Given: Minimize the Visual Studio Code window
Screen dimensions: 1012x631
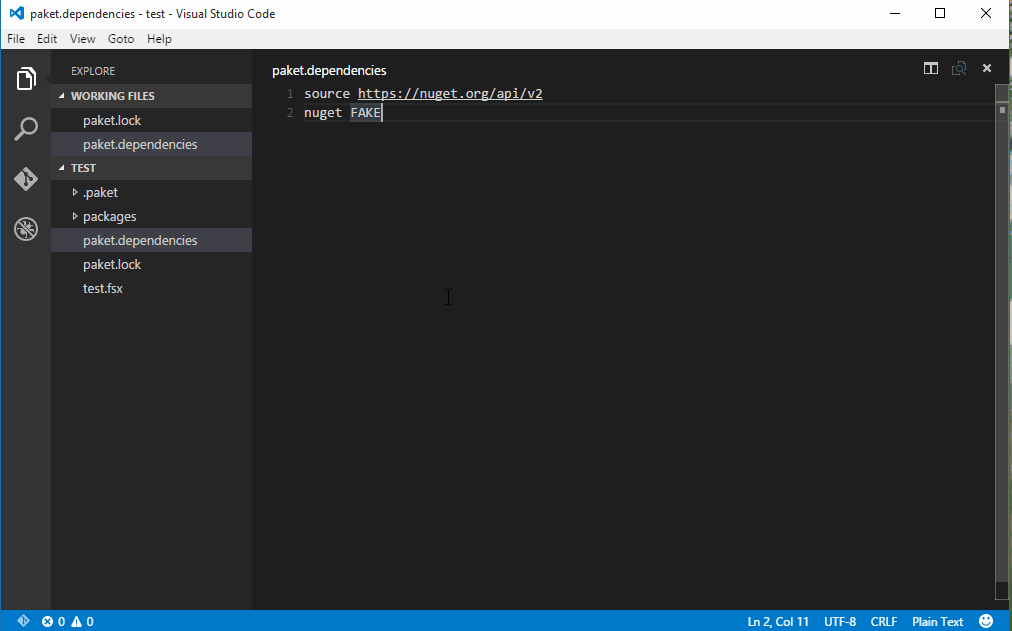Looking at the screenshot, I should 895,14.
